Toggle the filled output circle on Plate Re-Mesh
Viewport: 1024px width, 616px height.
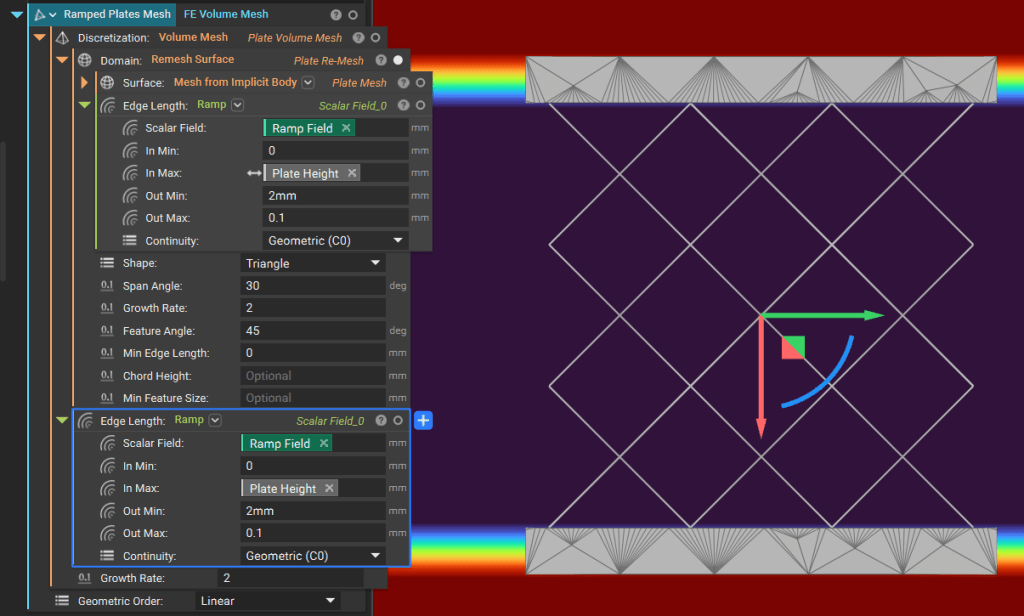tap(398, 60)
